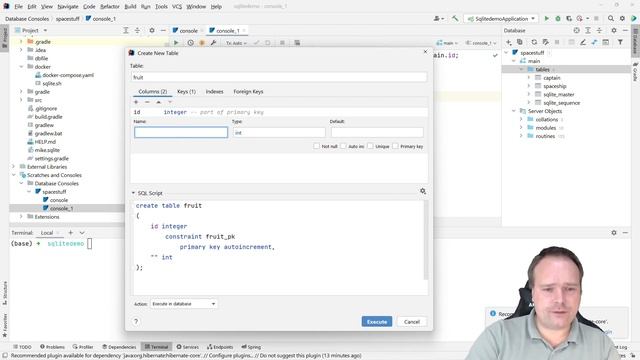Open the Services tool window
This screenshot has width=640, height=360.
(x=187, y=347)
